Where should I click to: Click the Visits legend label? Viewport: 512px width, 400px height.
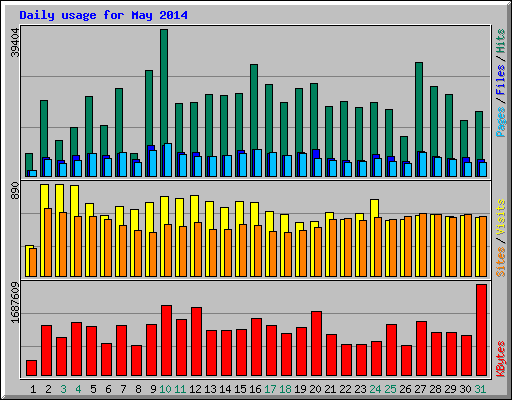500,217
